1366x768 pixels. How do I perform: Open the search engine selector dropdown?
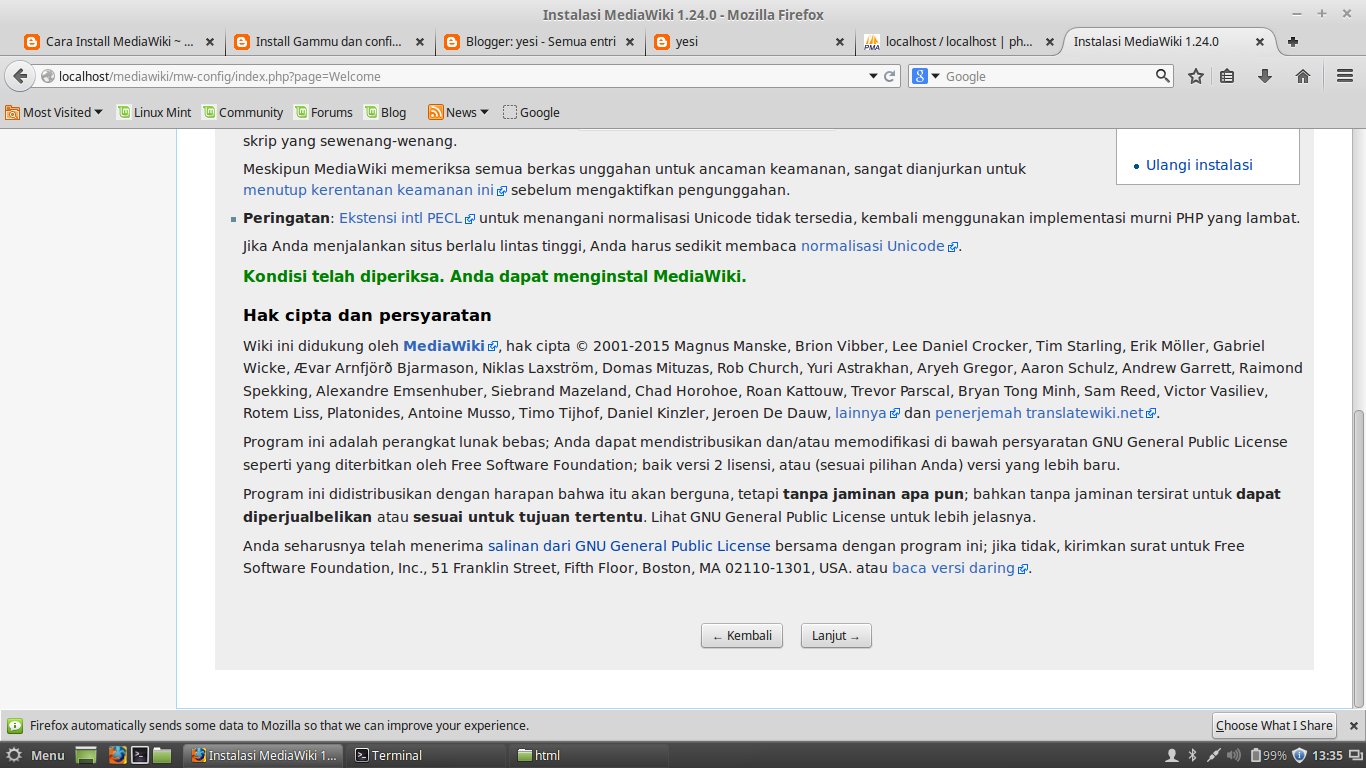click(x=927, y=76)
